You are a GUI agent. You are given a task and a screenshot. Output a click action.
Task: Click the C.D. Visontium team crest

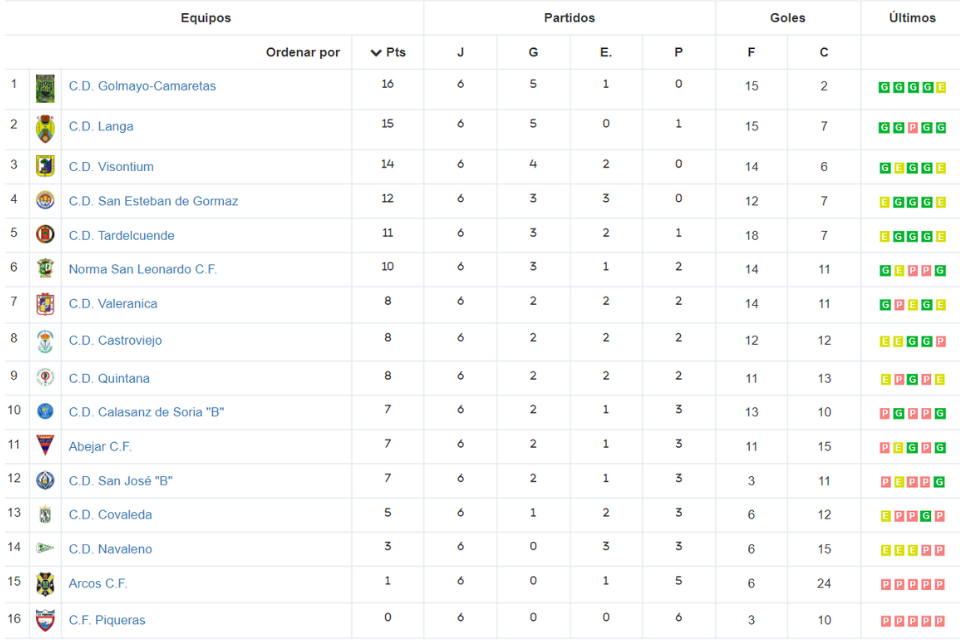45,166
